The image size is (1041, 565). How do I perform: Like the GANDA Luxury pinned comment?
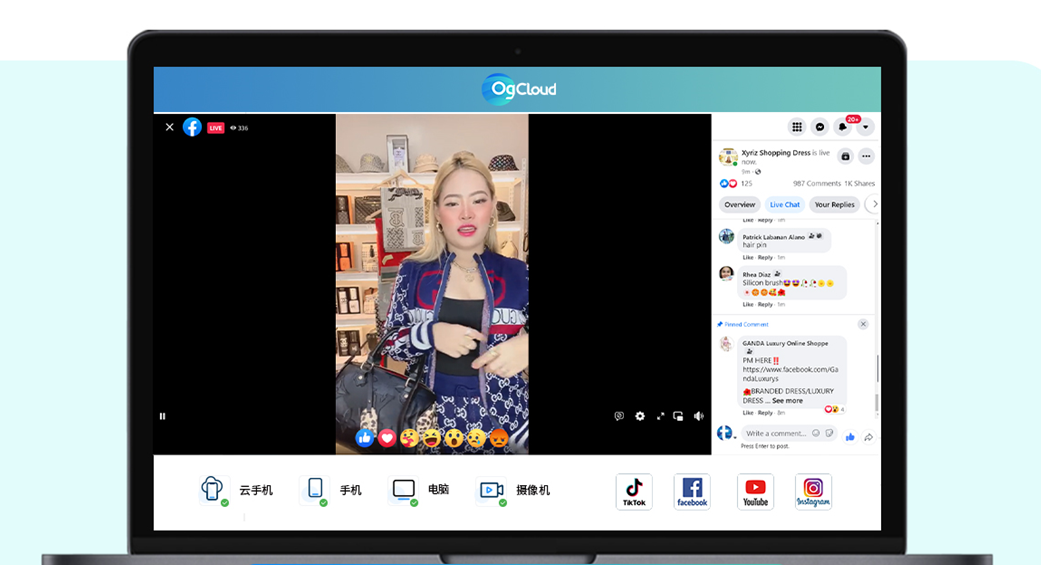(748, 412)
